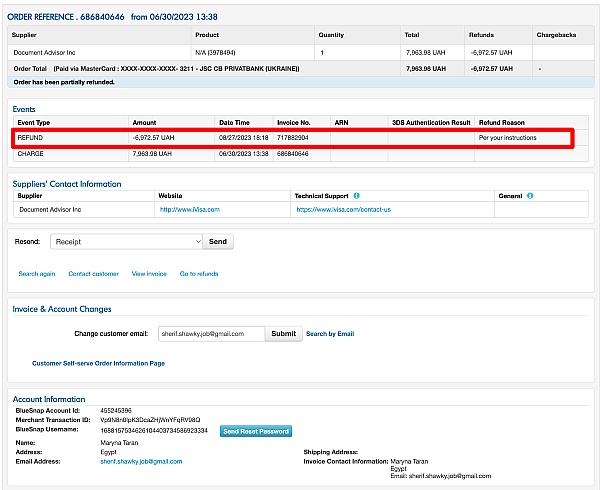This screenshot has height=490, width=600.
Task: Click the Search again link
Action: (36, 273)
